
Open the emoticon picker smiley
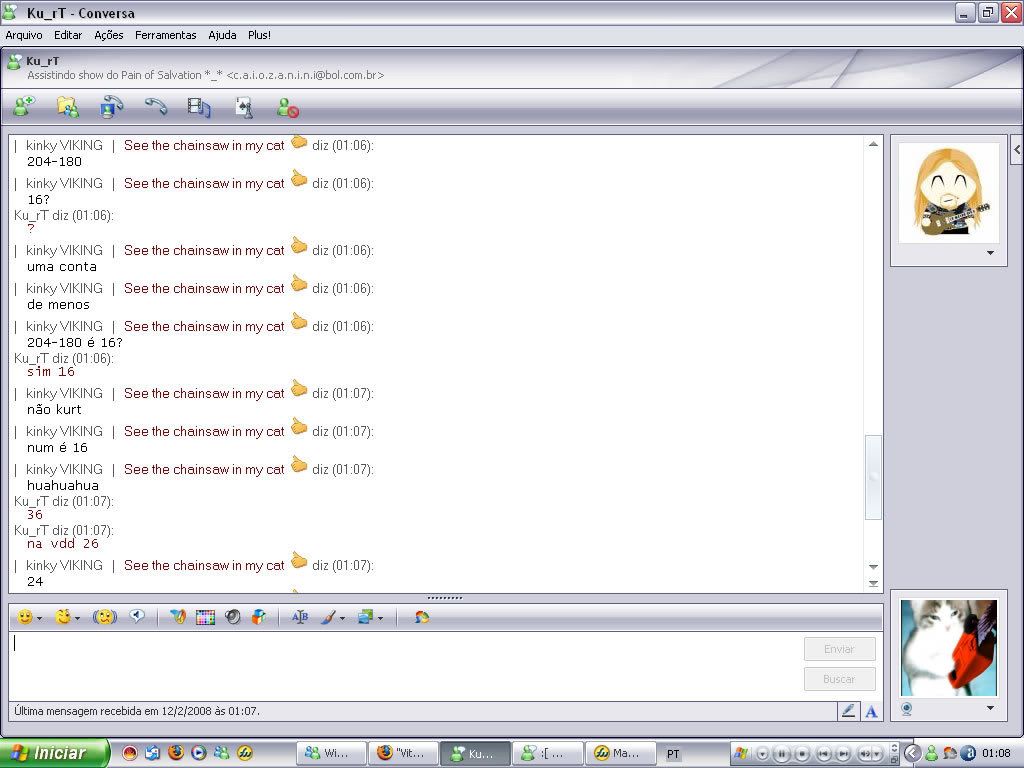[x=25, y=616]
